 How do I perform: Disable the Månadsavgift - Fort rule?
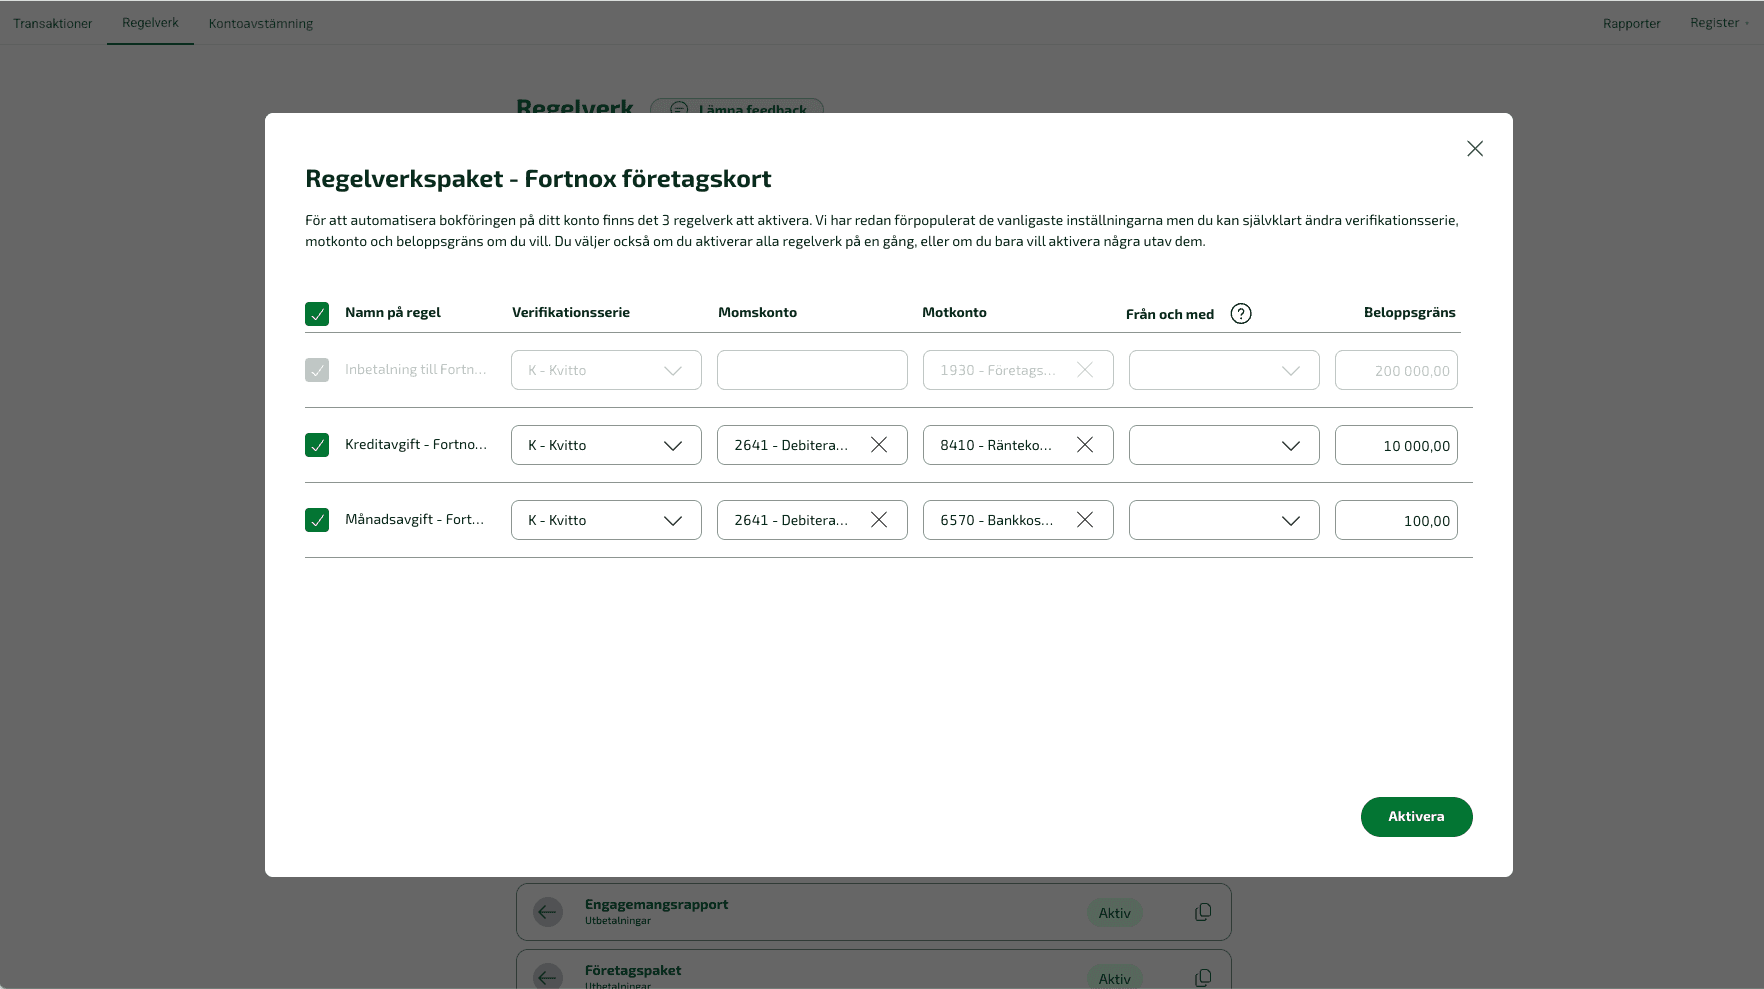(317, 520)
